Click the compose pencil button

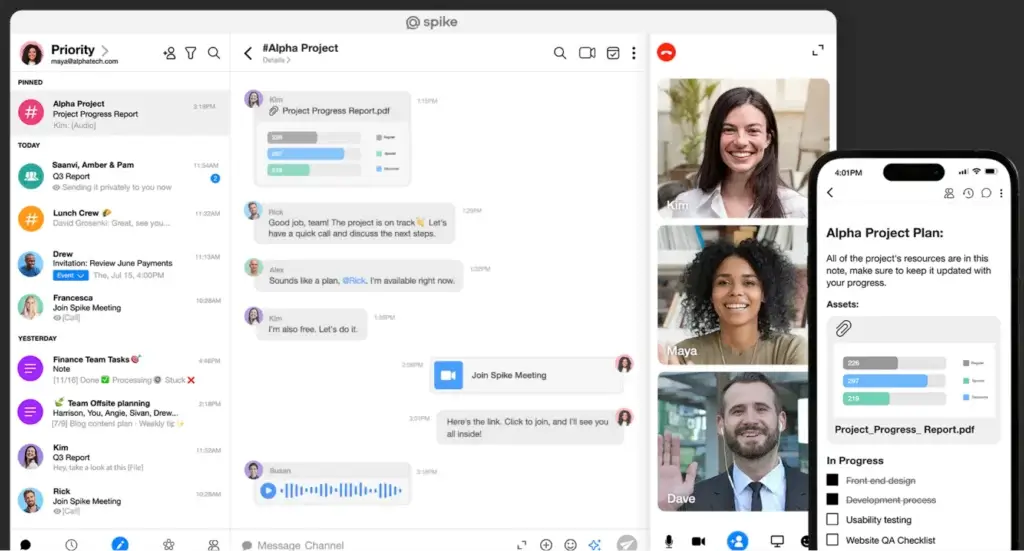pyautogui.click(x=120, y=544)
